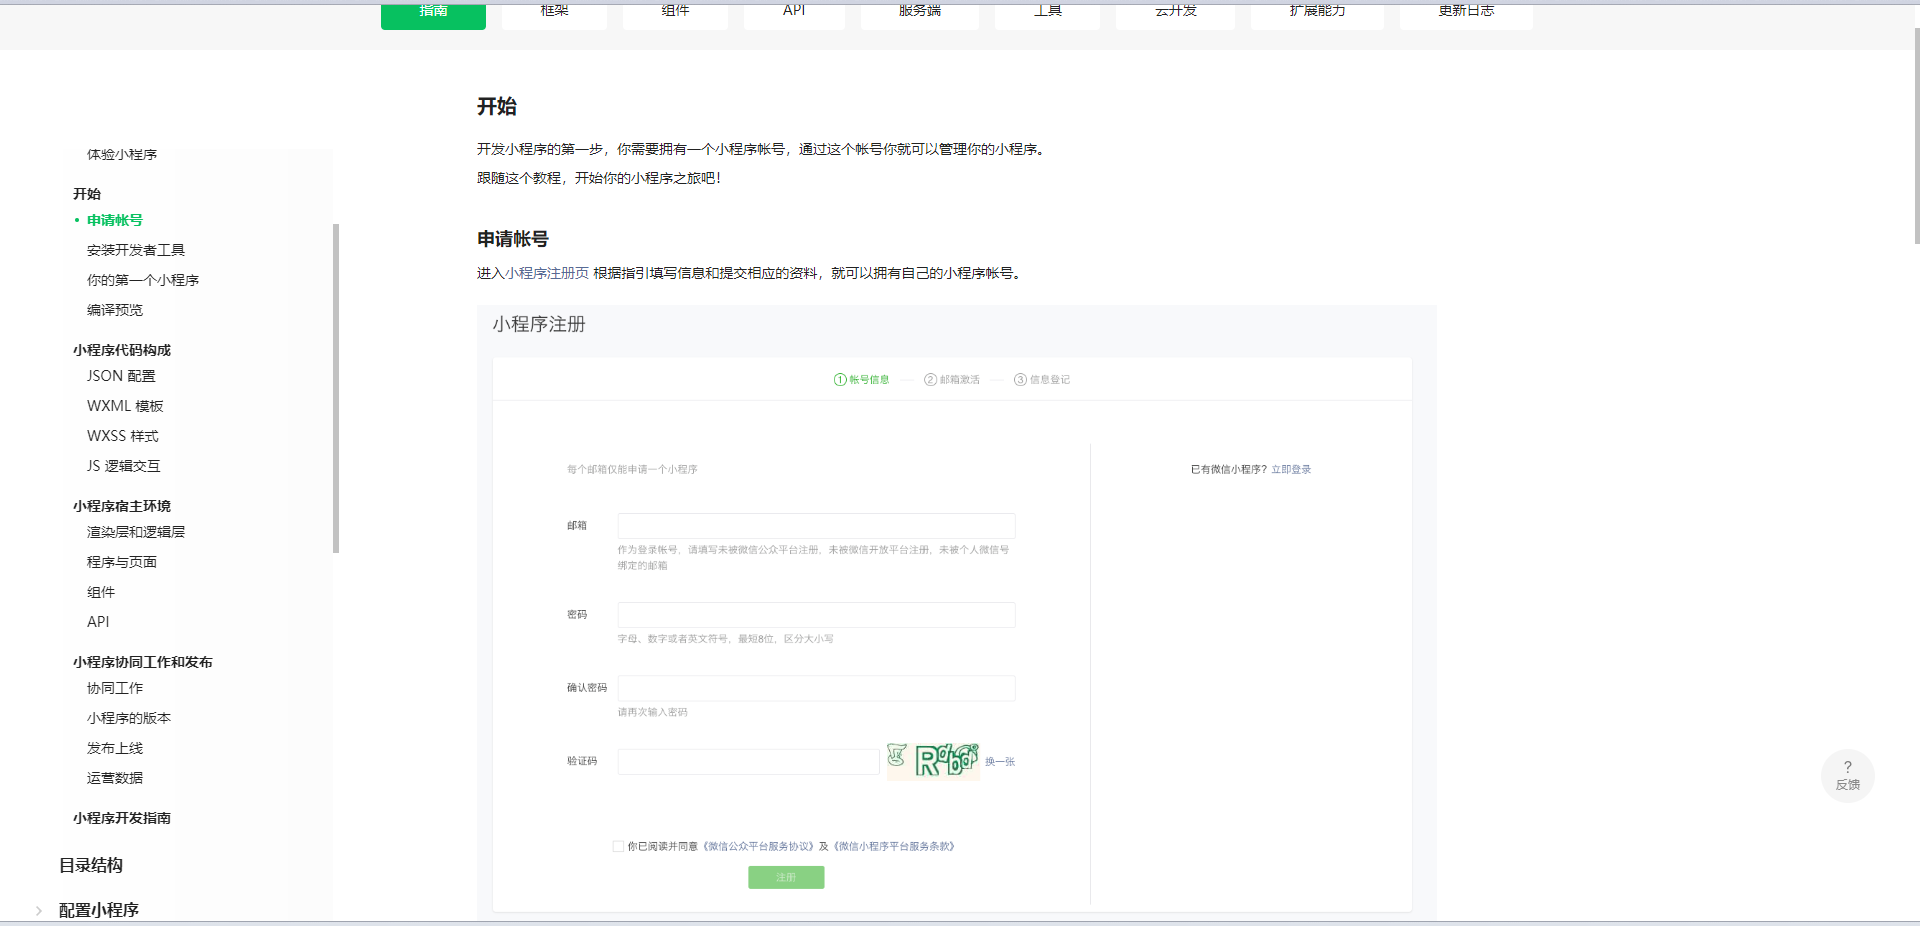Switch to the 框架 tab
Image resolution: width=1920 pixels, height=926 pixels.
[x=553, y=11]
